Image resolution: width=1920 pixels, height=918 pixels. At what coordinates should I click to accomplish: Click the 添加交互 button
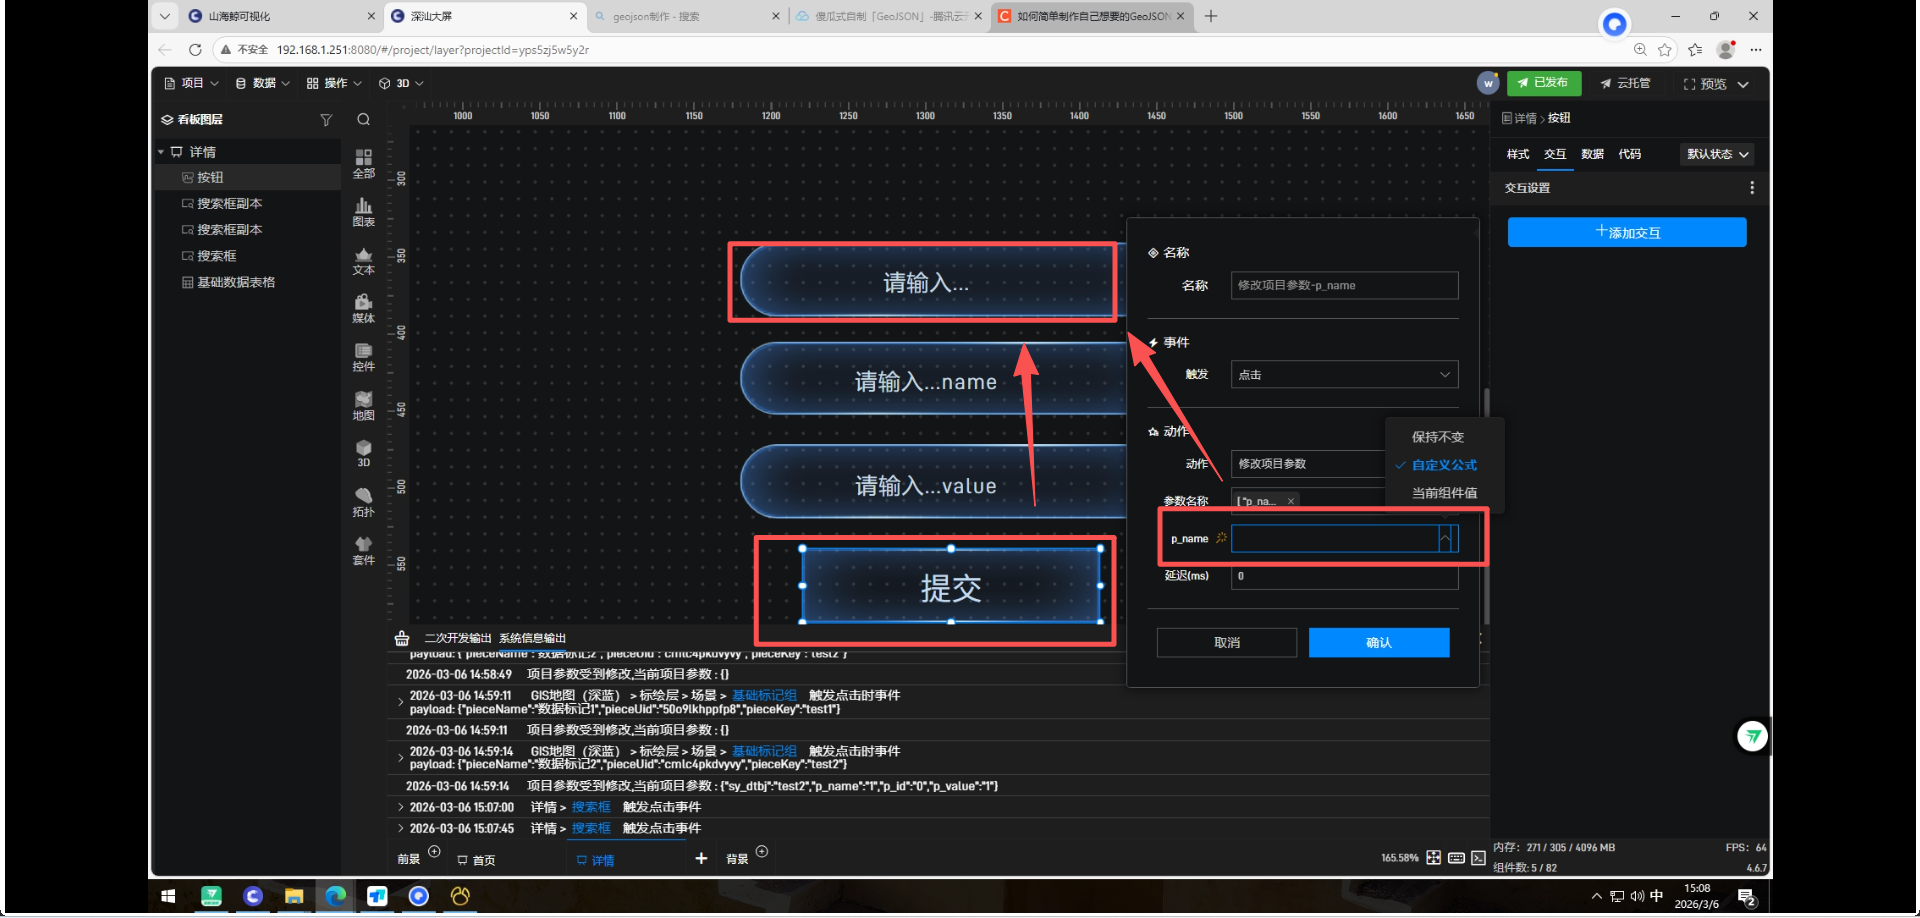(x=1626, y=232)
